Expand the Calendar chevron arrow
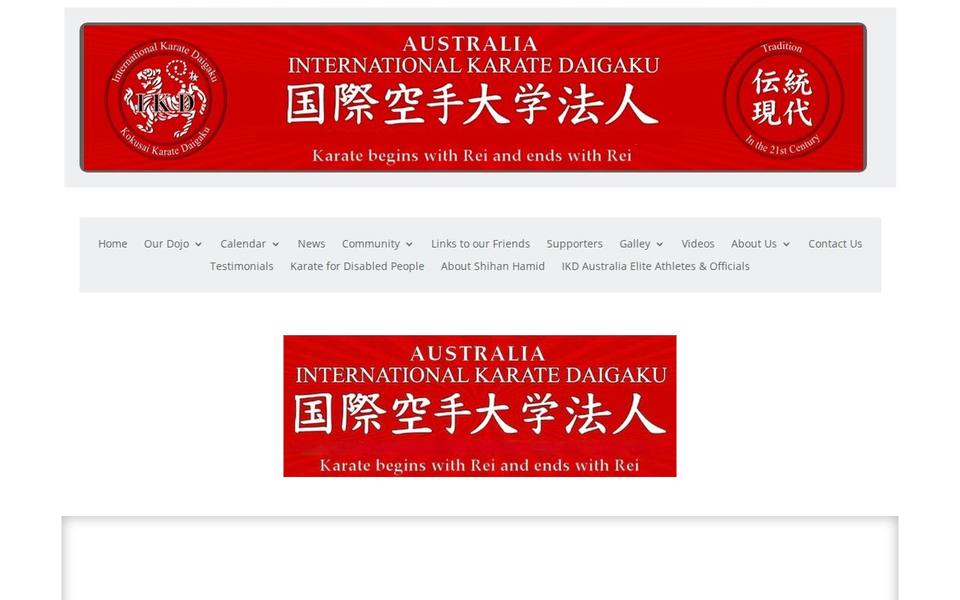The height and width of the screenshot is (600, 960). 276,244
